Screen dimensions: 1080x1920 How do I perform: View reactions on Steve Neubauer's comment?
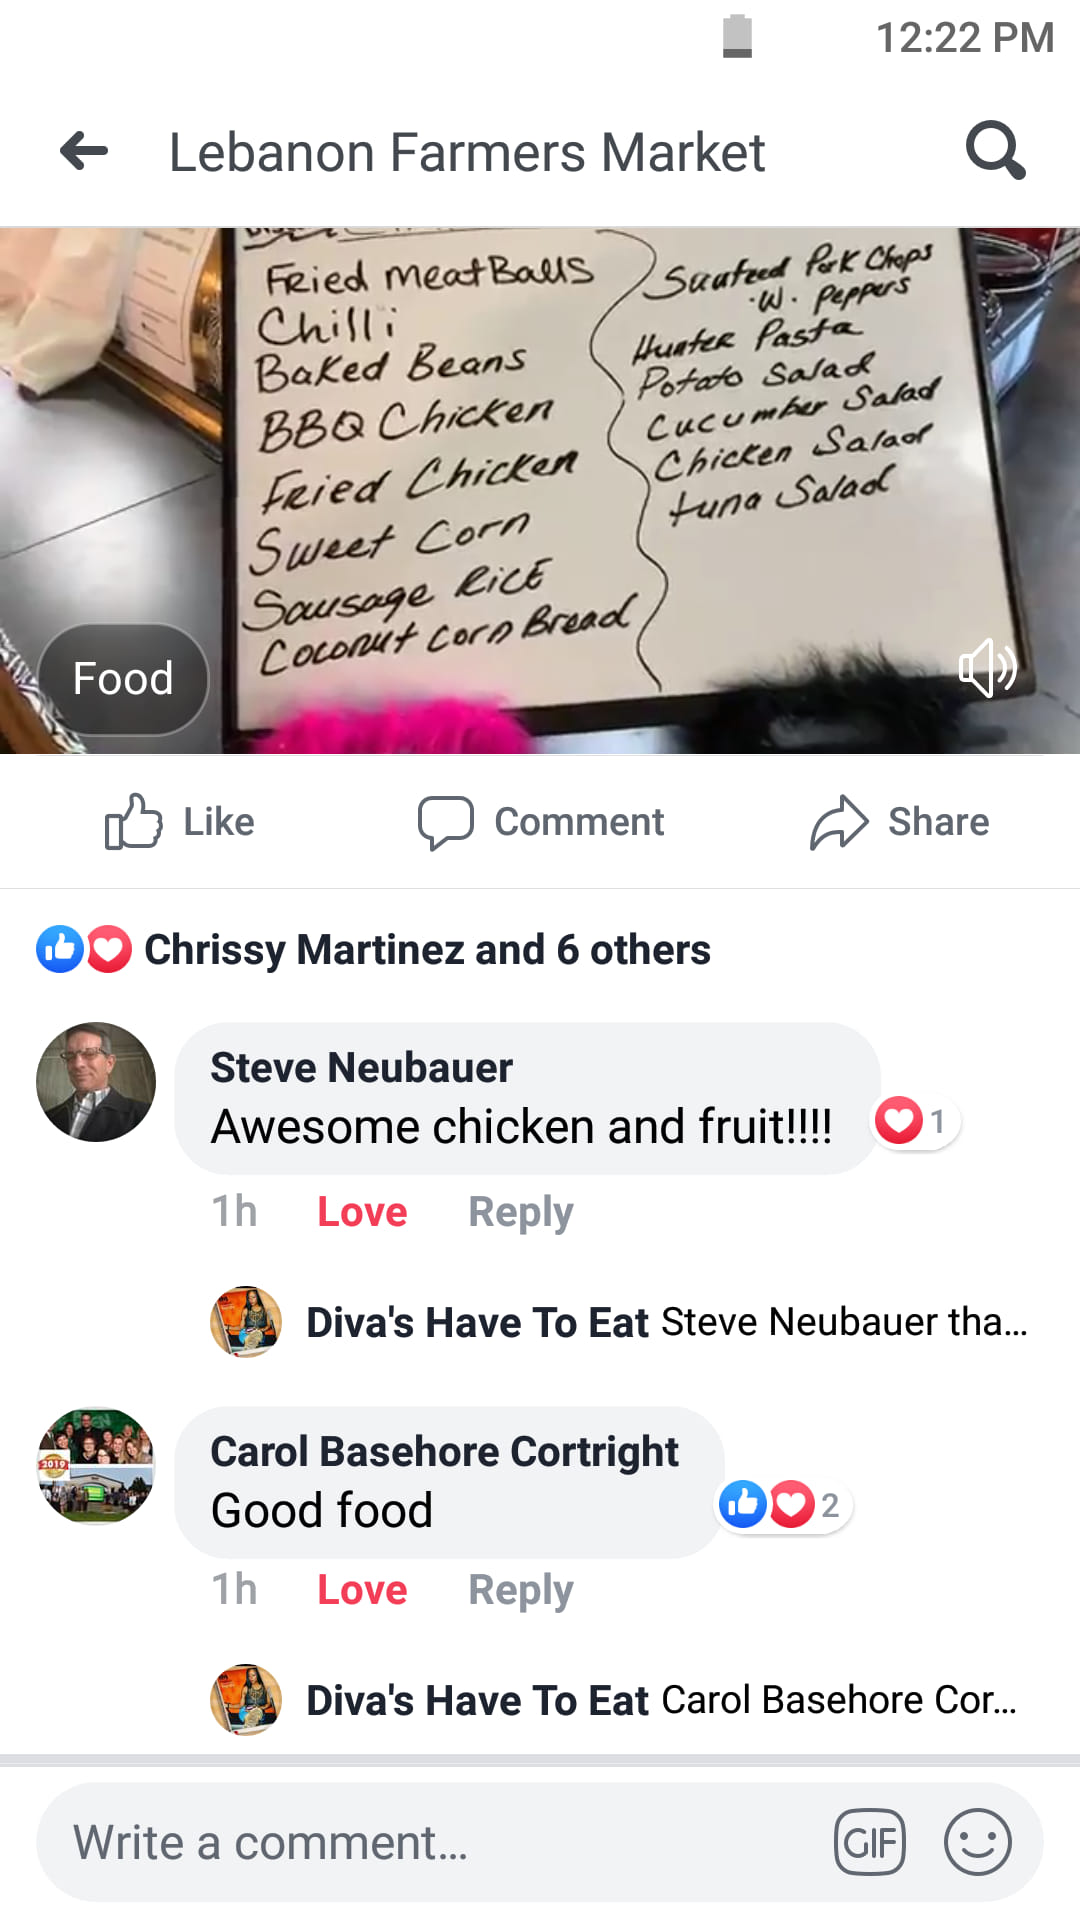pyautogui.click(x=914, y=1121)
